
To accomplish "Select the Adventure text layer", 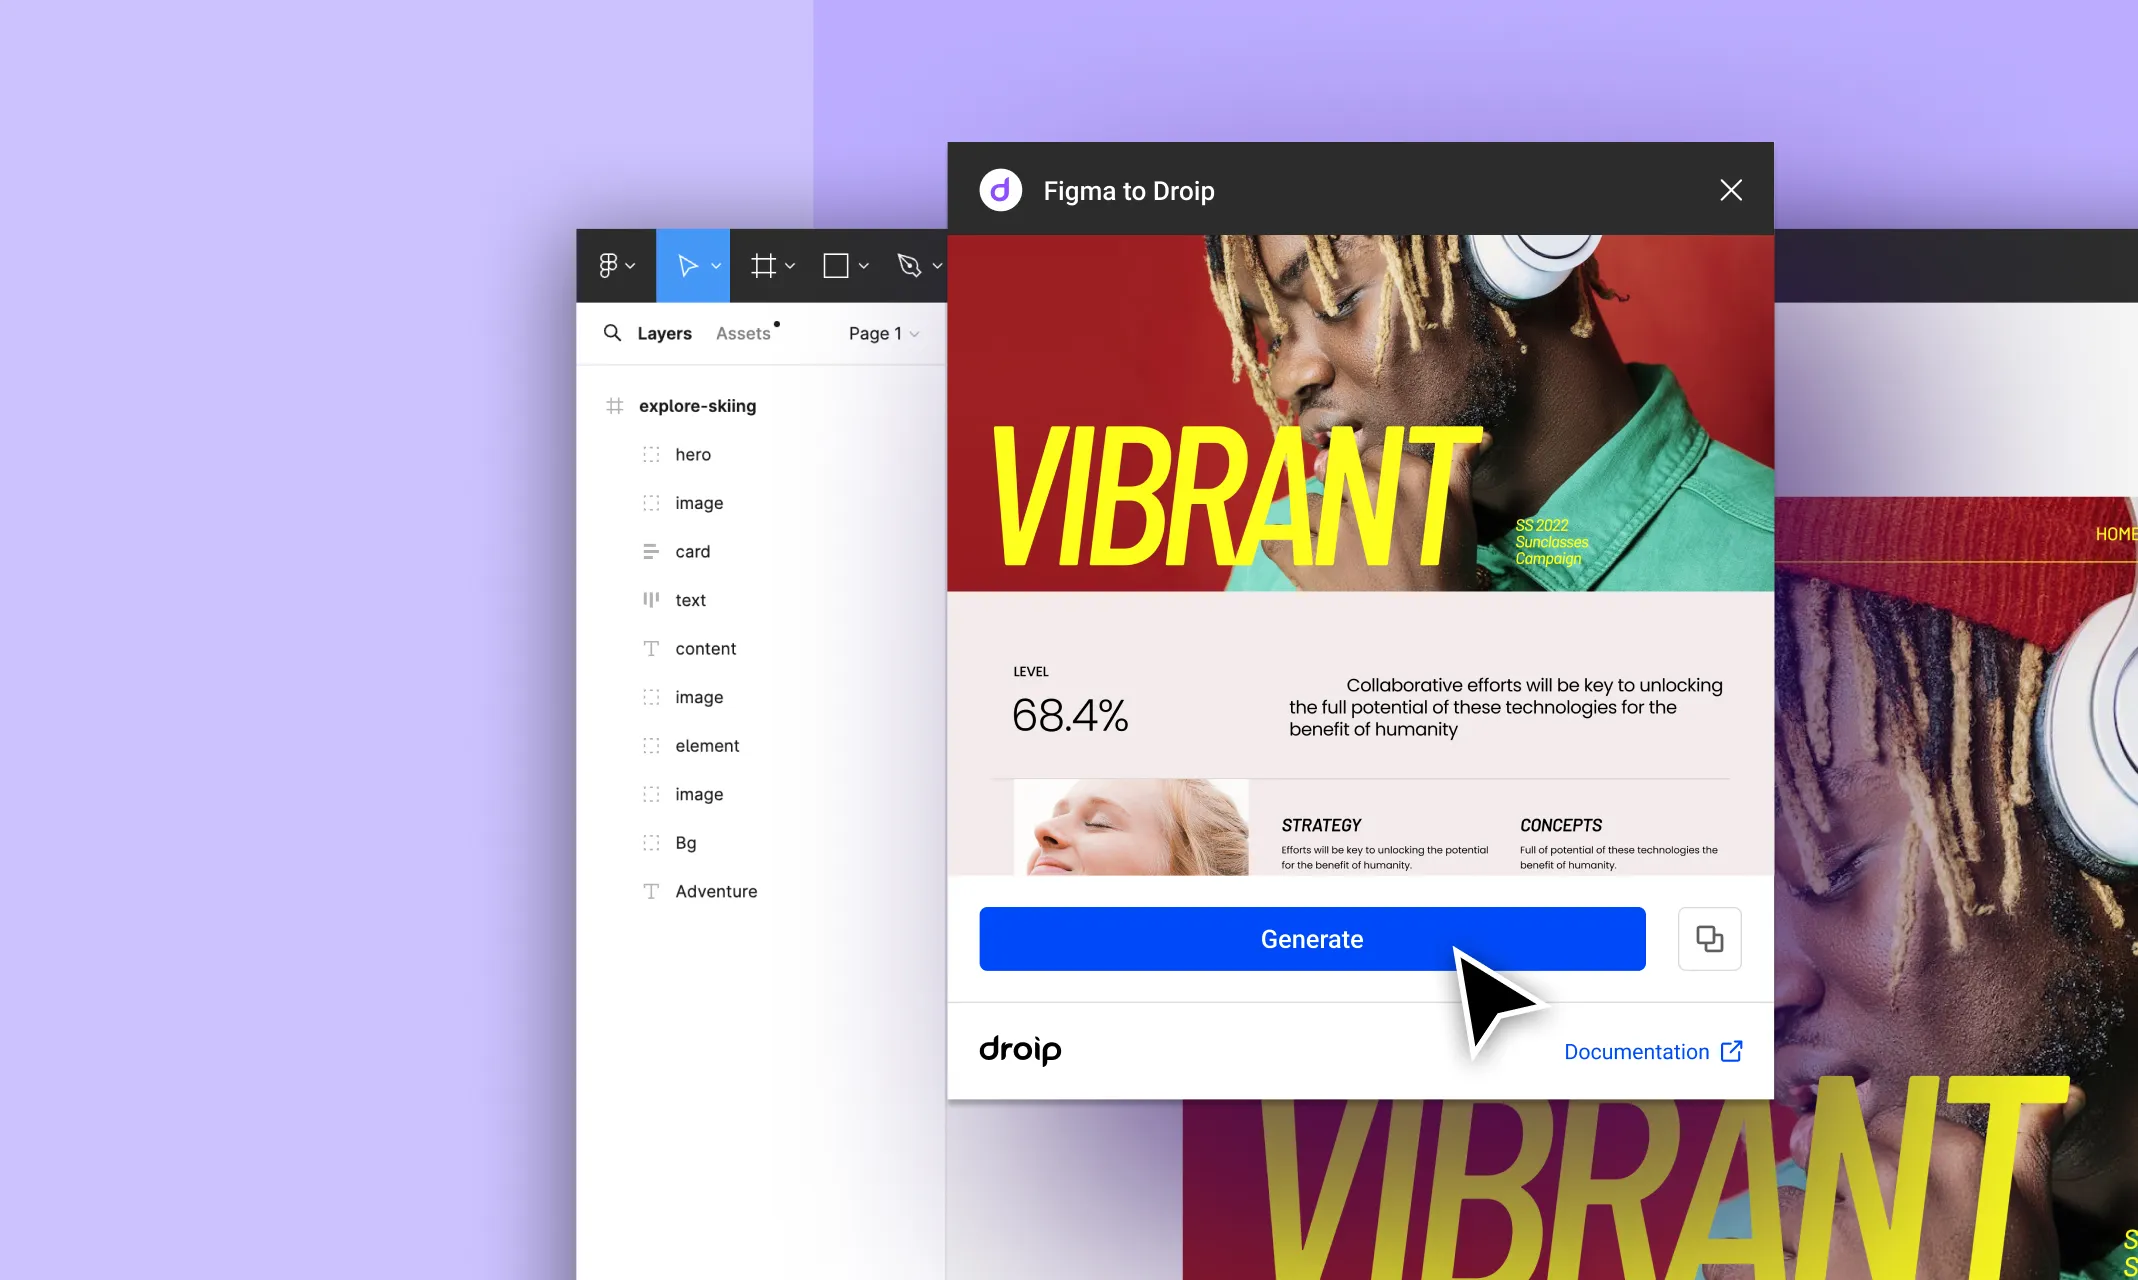I will pos(715,890).
